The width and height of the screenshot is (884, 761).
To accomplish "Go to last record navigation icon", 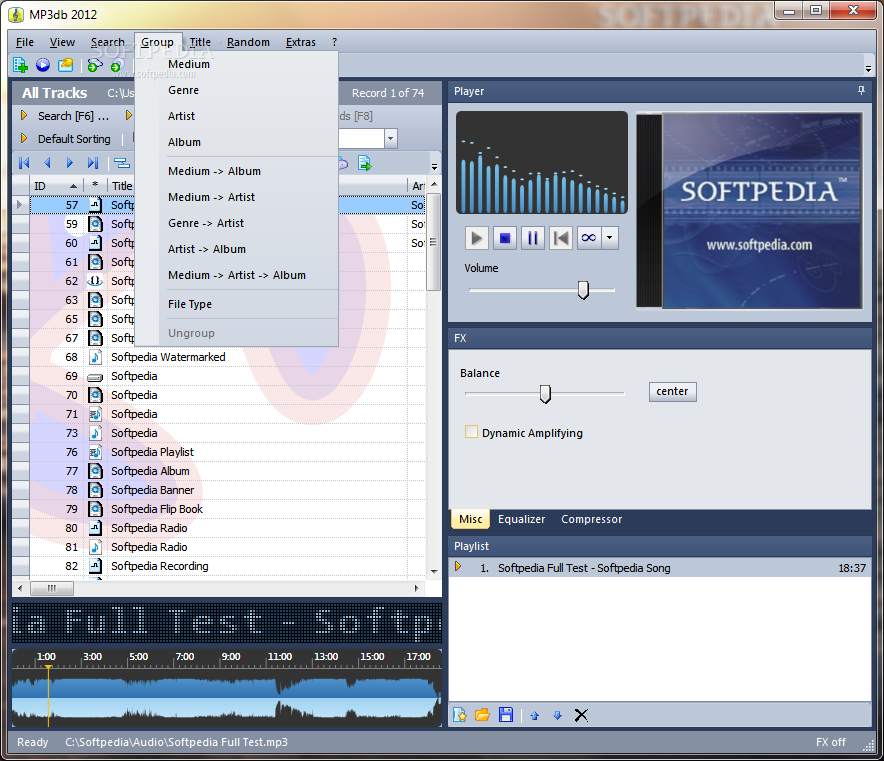I will pyautogui.click(x=93, y=163).
